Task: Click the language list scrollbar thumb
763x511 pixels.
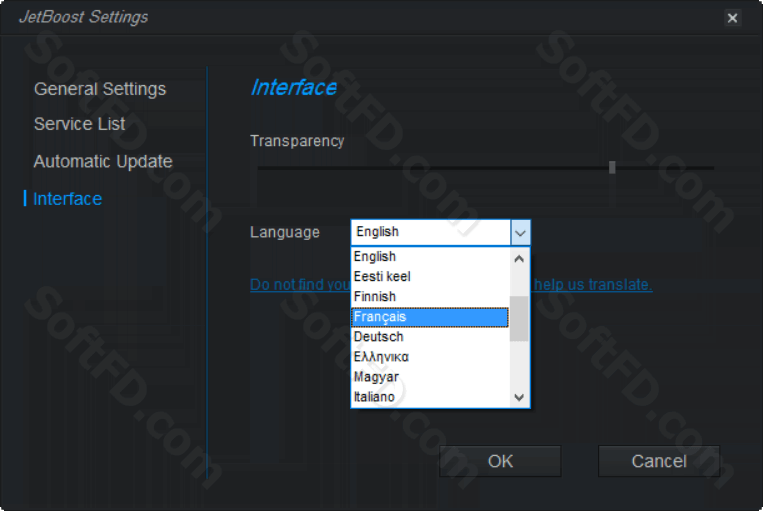Action: pos(519,319)
